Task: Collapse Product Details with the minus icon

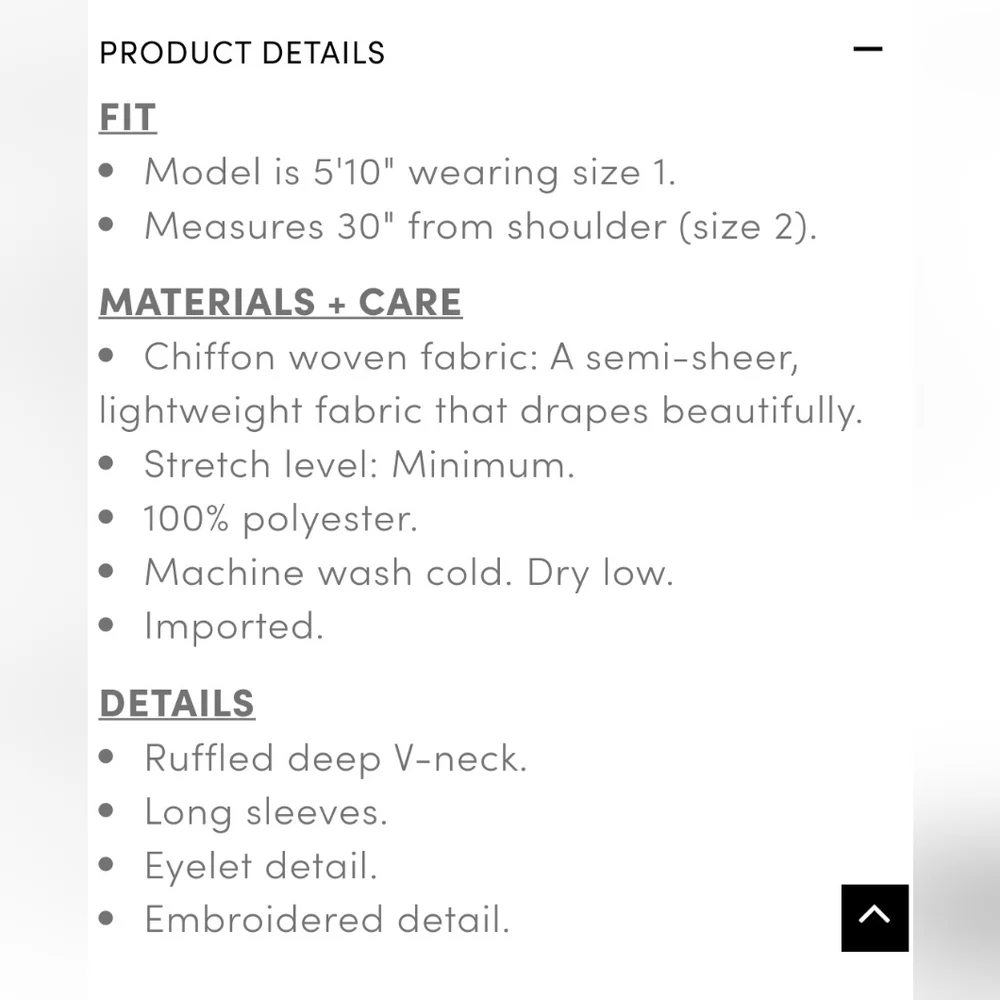Action: click(x=867, y=49)
